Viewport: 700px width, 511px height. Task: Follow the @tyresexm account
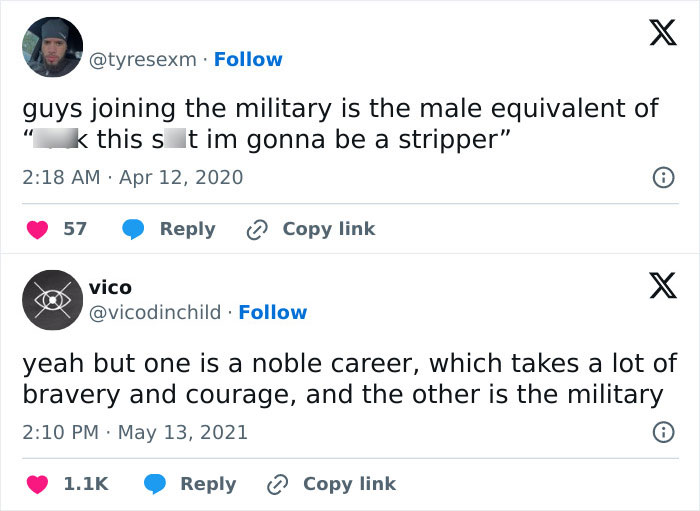(248, 59)
